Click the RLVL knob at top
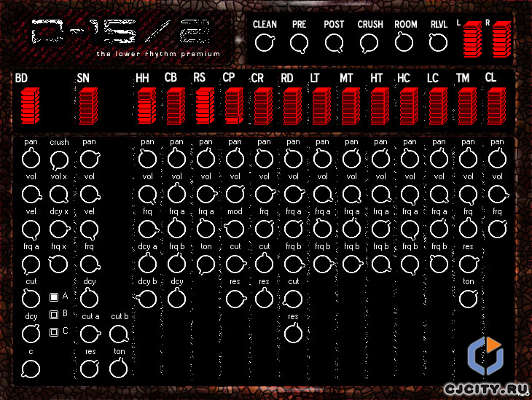The height and width of the screenshot is (400, 532). pos(438,43)
